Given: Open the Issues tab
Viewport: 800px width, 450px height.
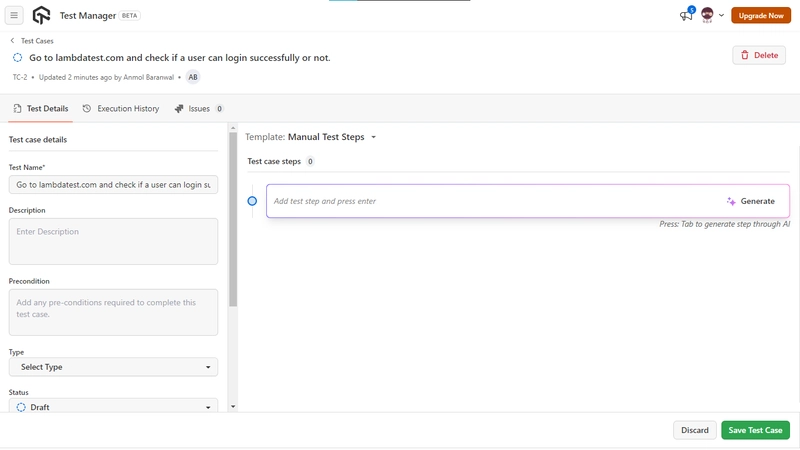Looking at the screenshot, I should pos(198,109).
